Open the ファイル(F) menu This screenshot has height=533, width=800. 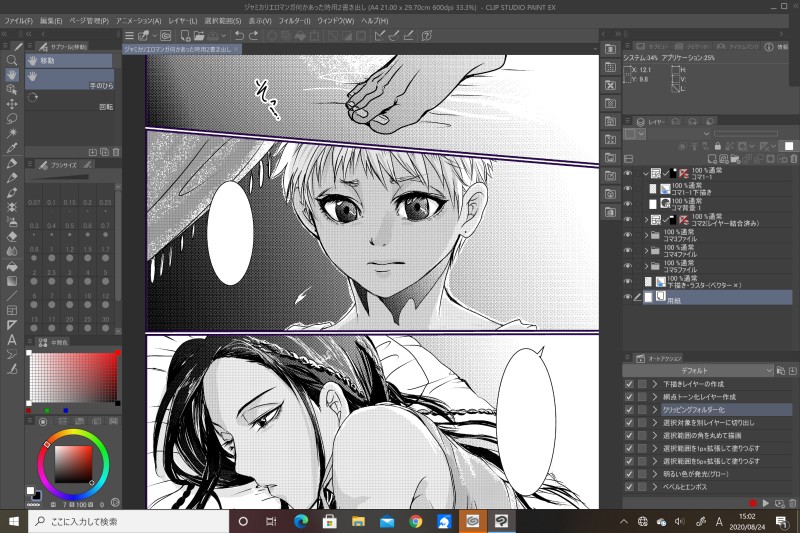pyautogui.click(x=18, y=21)
